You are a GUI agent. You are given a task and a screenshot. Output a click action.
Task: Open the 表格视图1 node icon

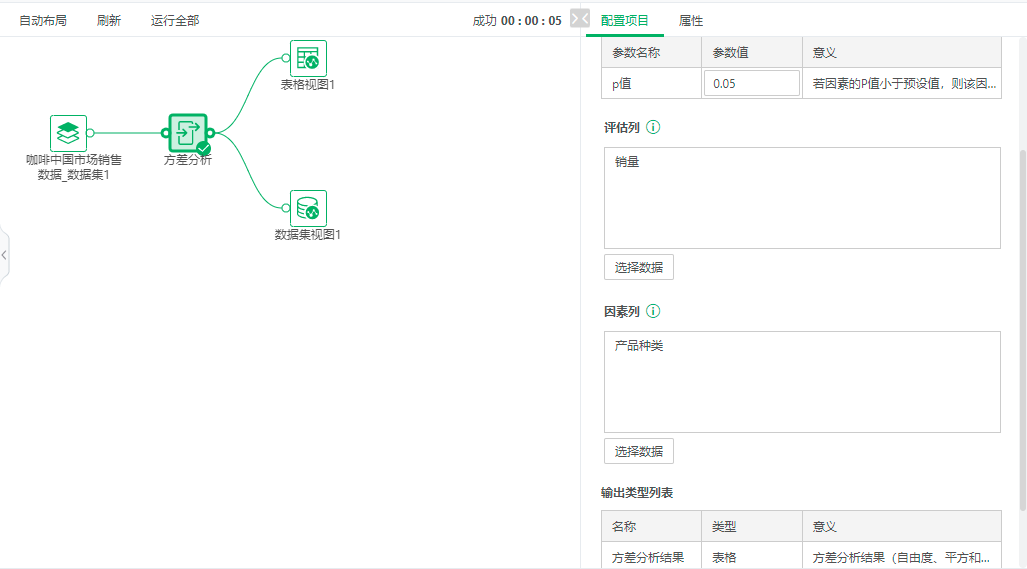click(308, 58)
